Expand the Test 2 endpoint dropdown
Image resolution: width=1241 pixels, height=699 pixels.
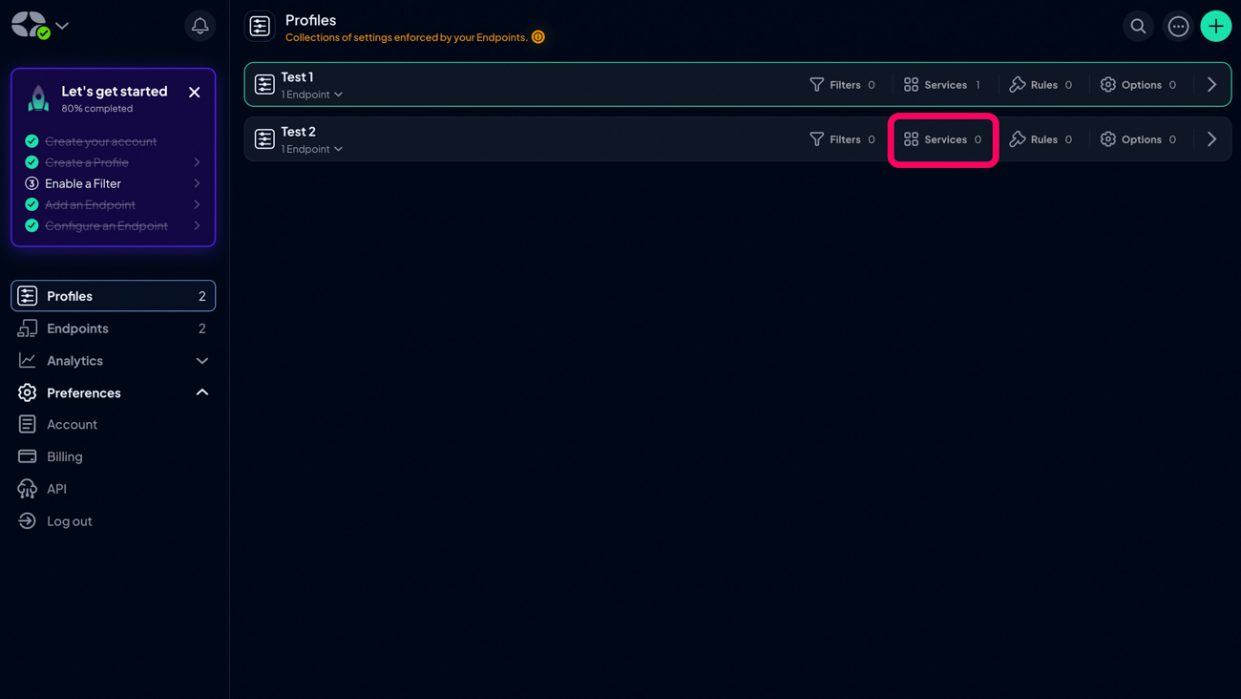[x=311, y=149]
